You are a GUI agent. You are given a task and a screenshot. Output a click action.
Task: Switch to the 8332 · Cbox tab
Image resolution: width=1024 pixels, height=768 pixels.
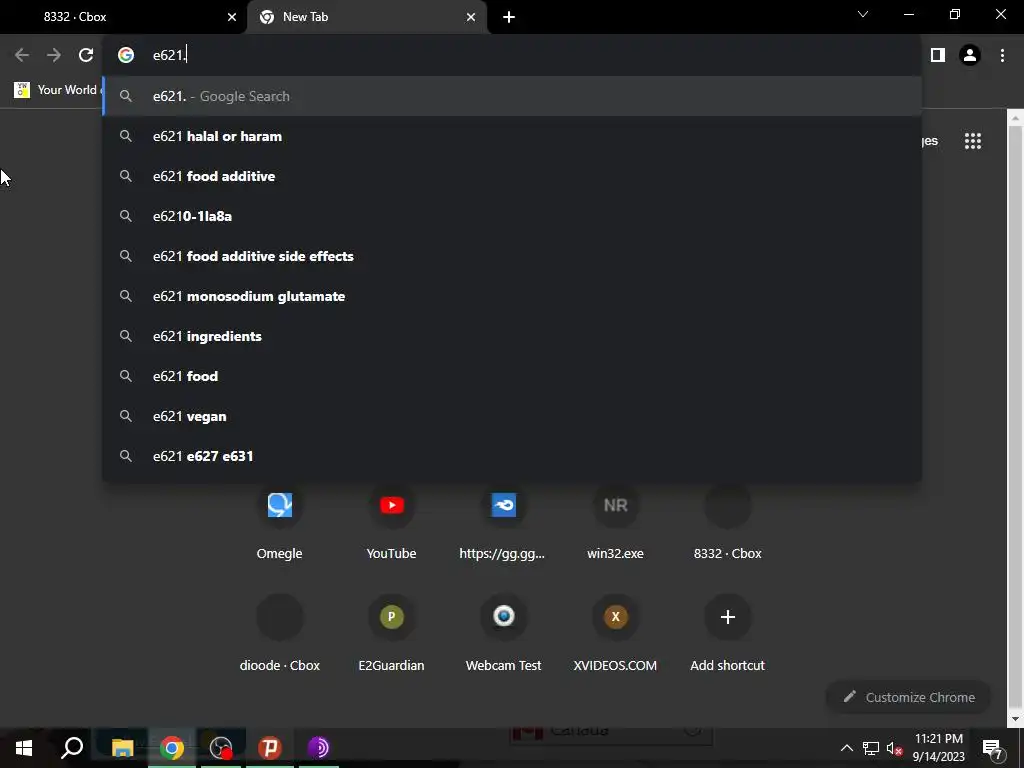tap(122, 17)
